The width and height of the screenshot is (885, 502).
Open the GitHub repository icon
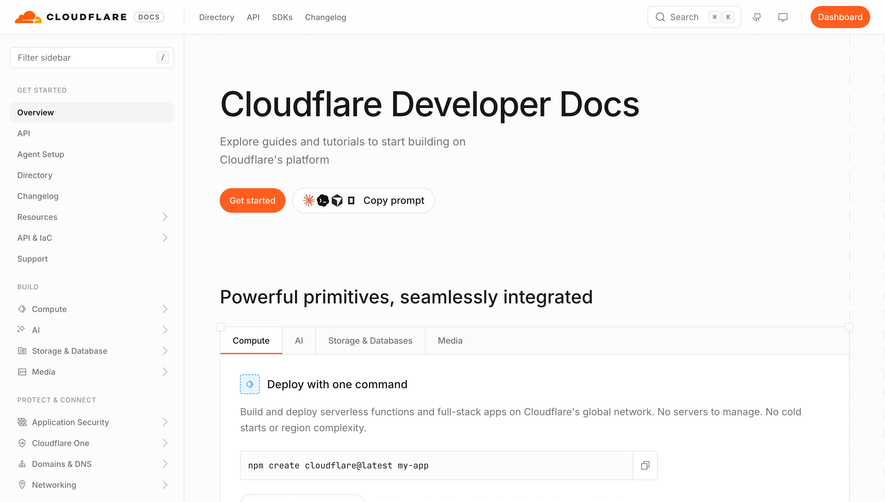757,17
